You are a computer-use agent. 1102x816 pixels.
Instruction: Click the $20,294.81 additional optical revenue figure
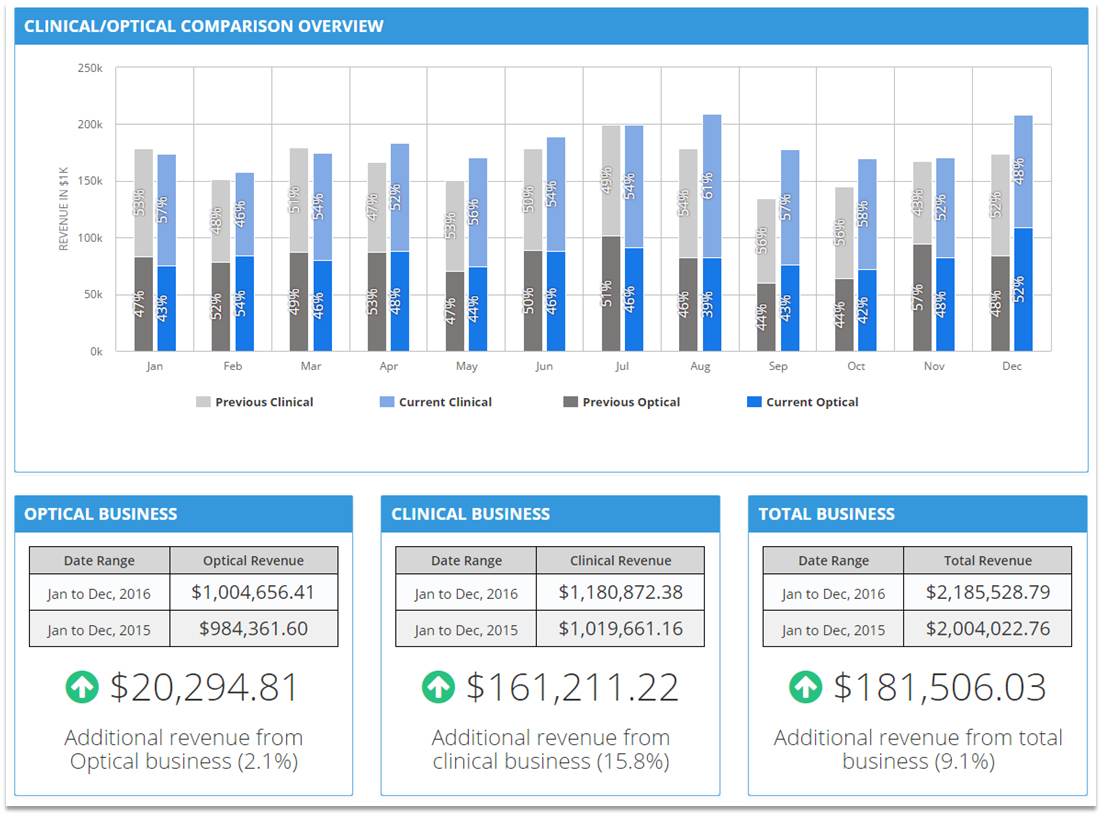click(x=204, y=688)
